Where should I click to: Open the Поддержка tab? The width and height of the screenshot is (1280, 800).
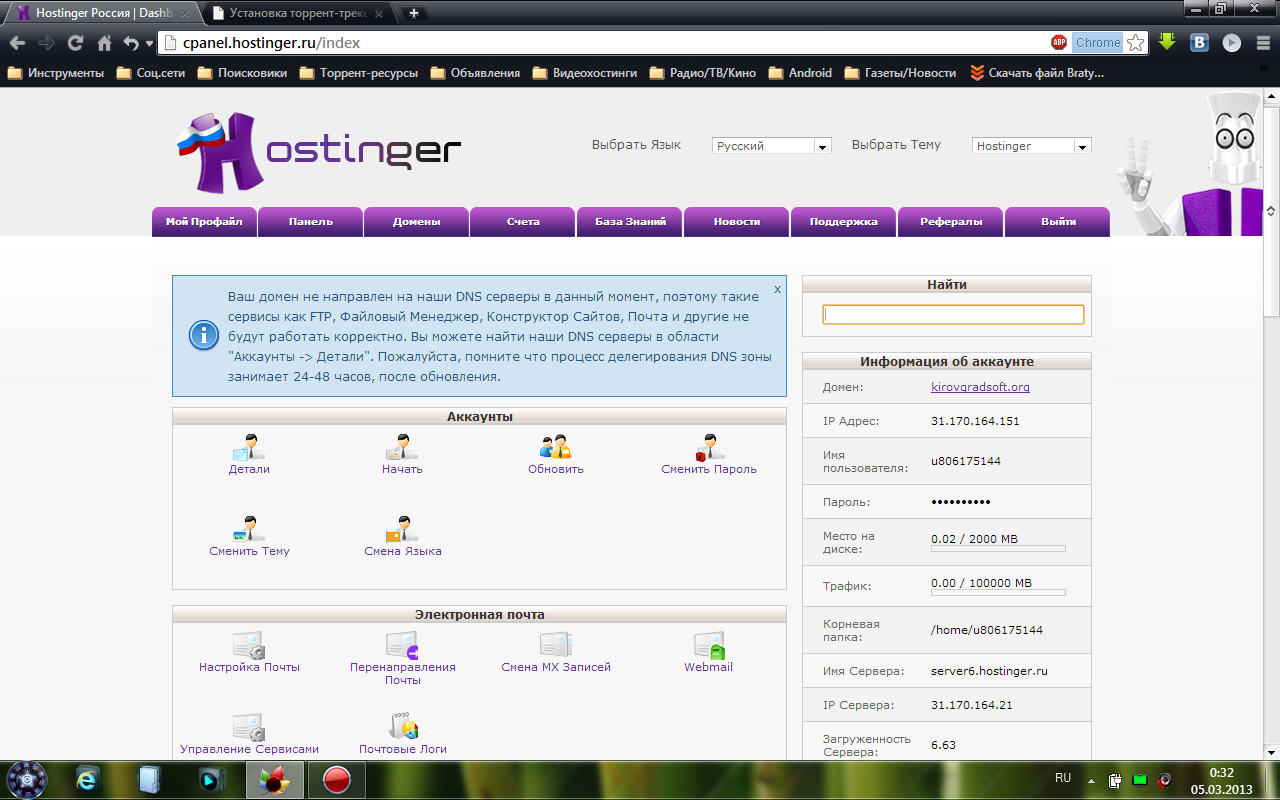pyautogui.click(x=844, y=222)
